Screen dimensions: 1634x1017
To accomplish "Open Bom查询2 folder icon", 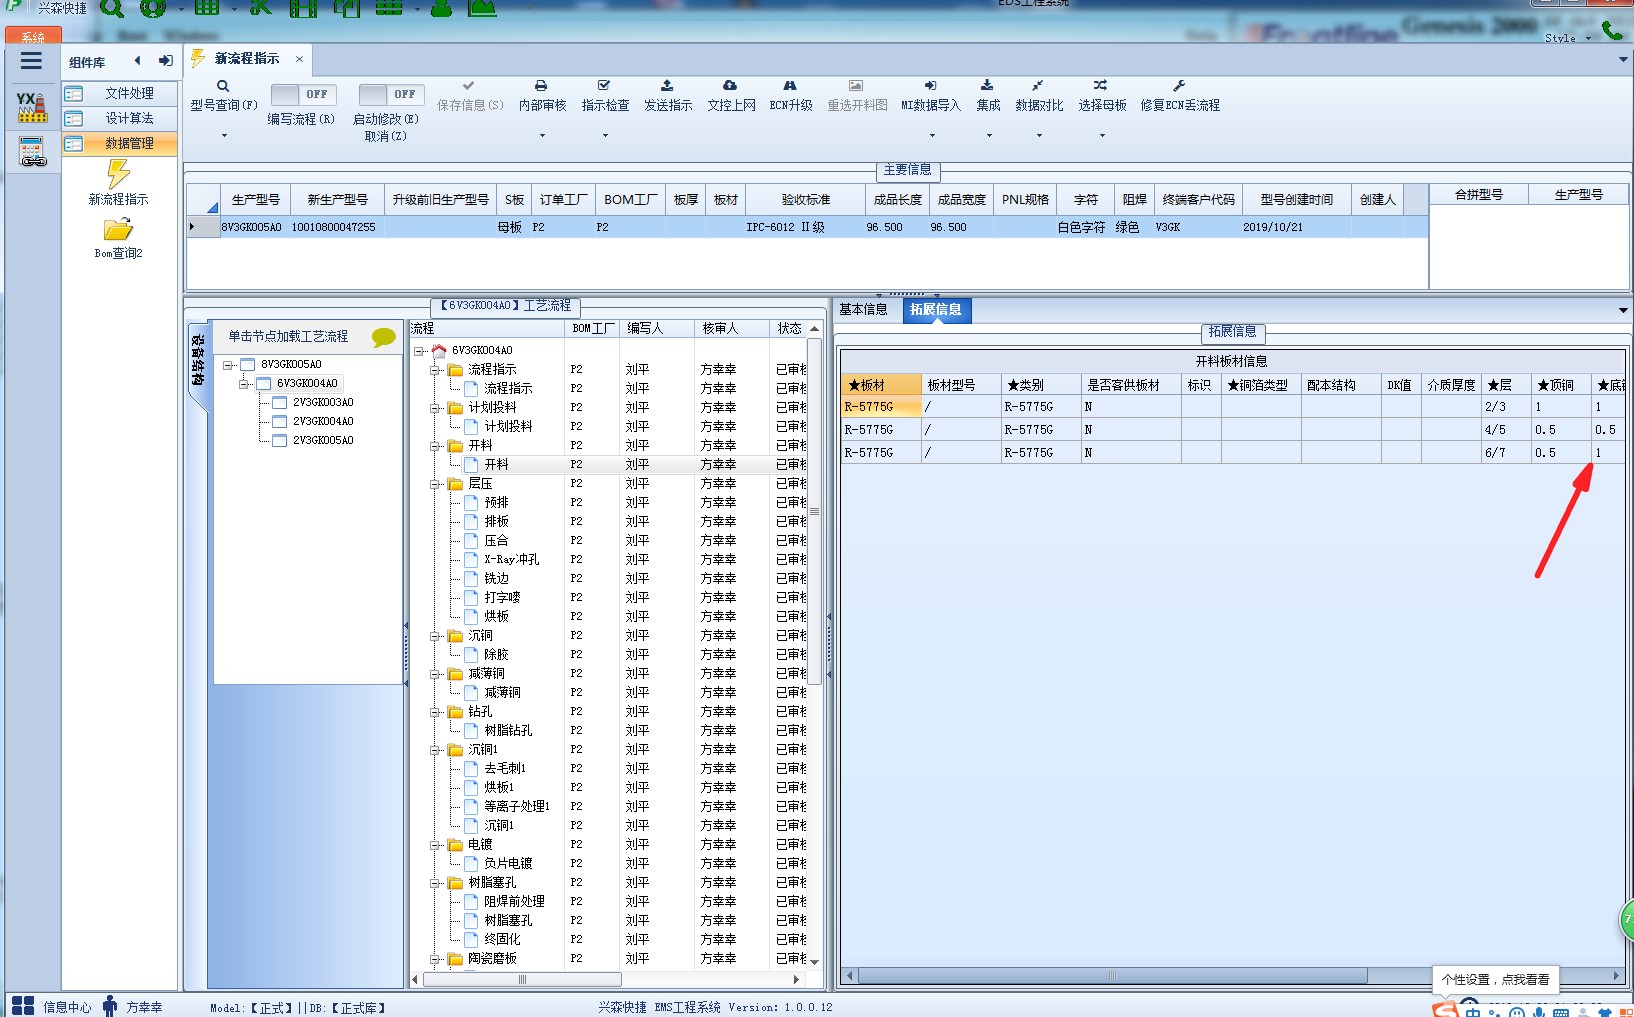I will (x=118, y=230).
